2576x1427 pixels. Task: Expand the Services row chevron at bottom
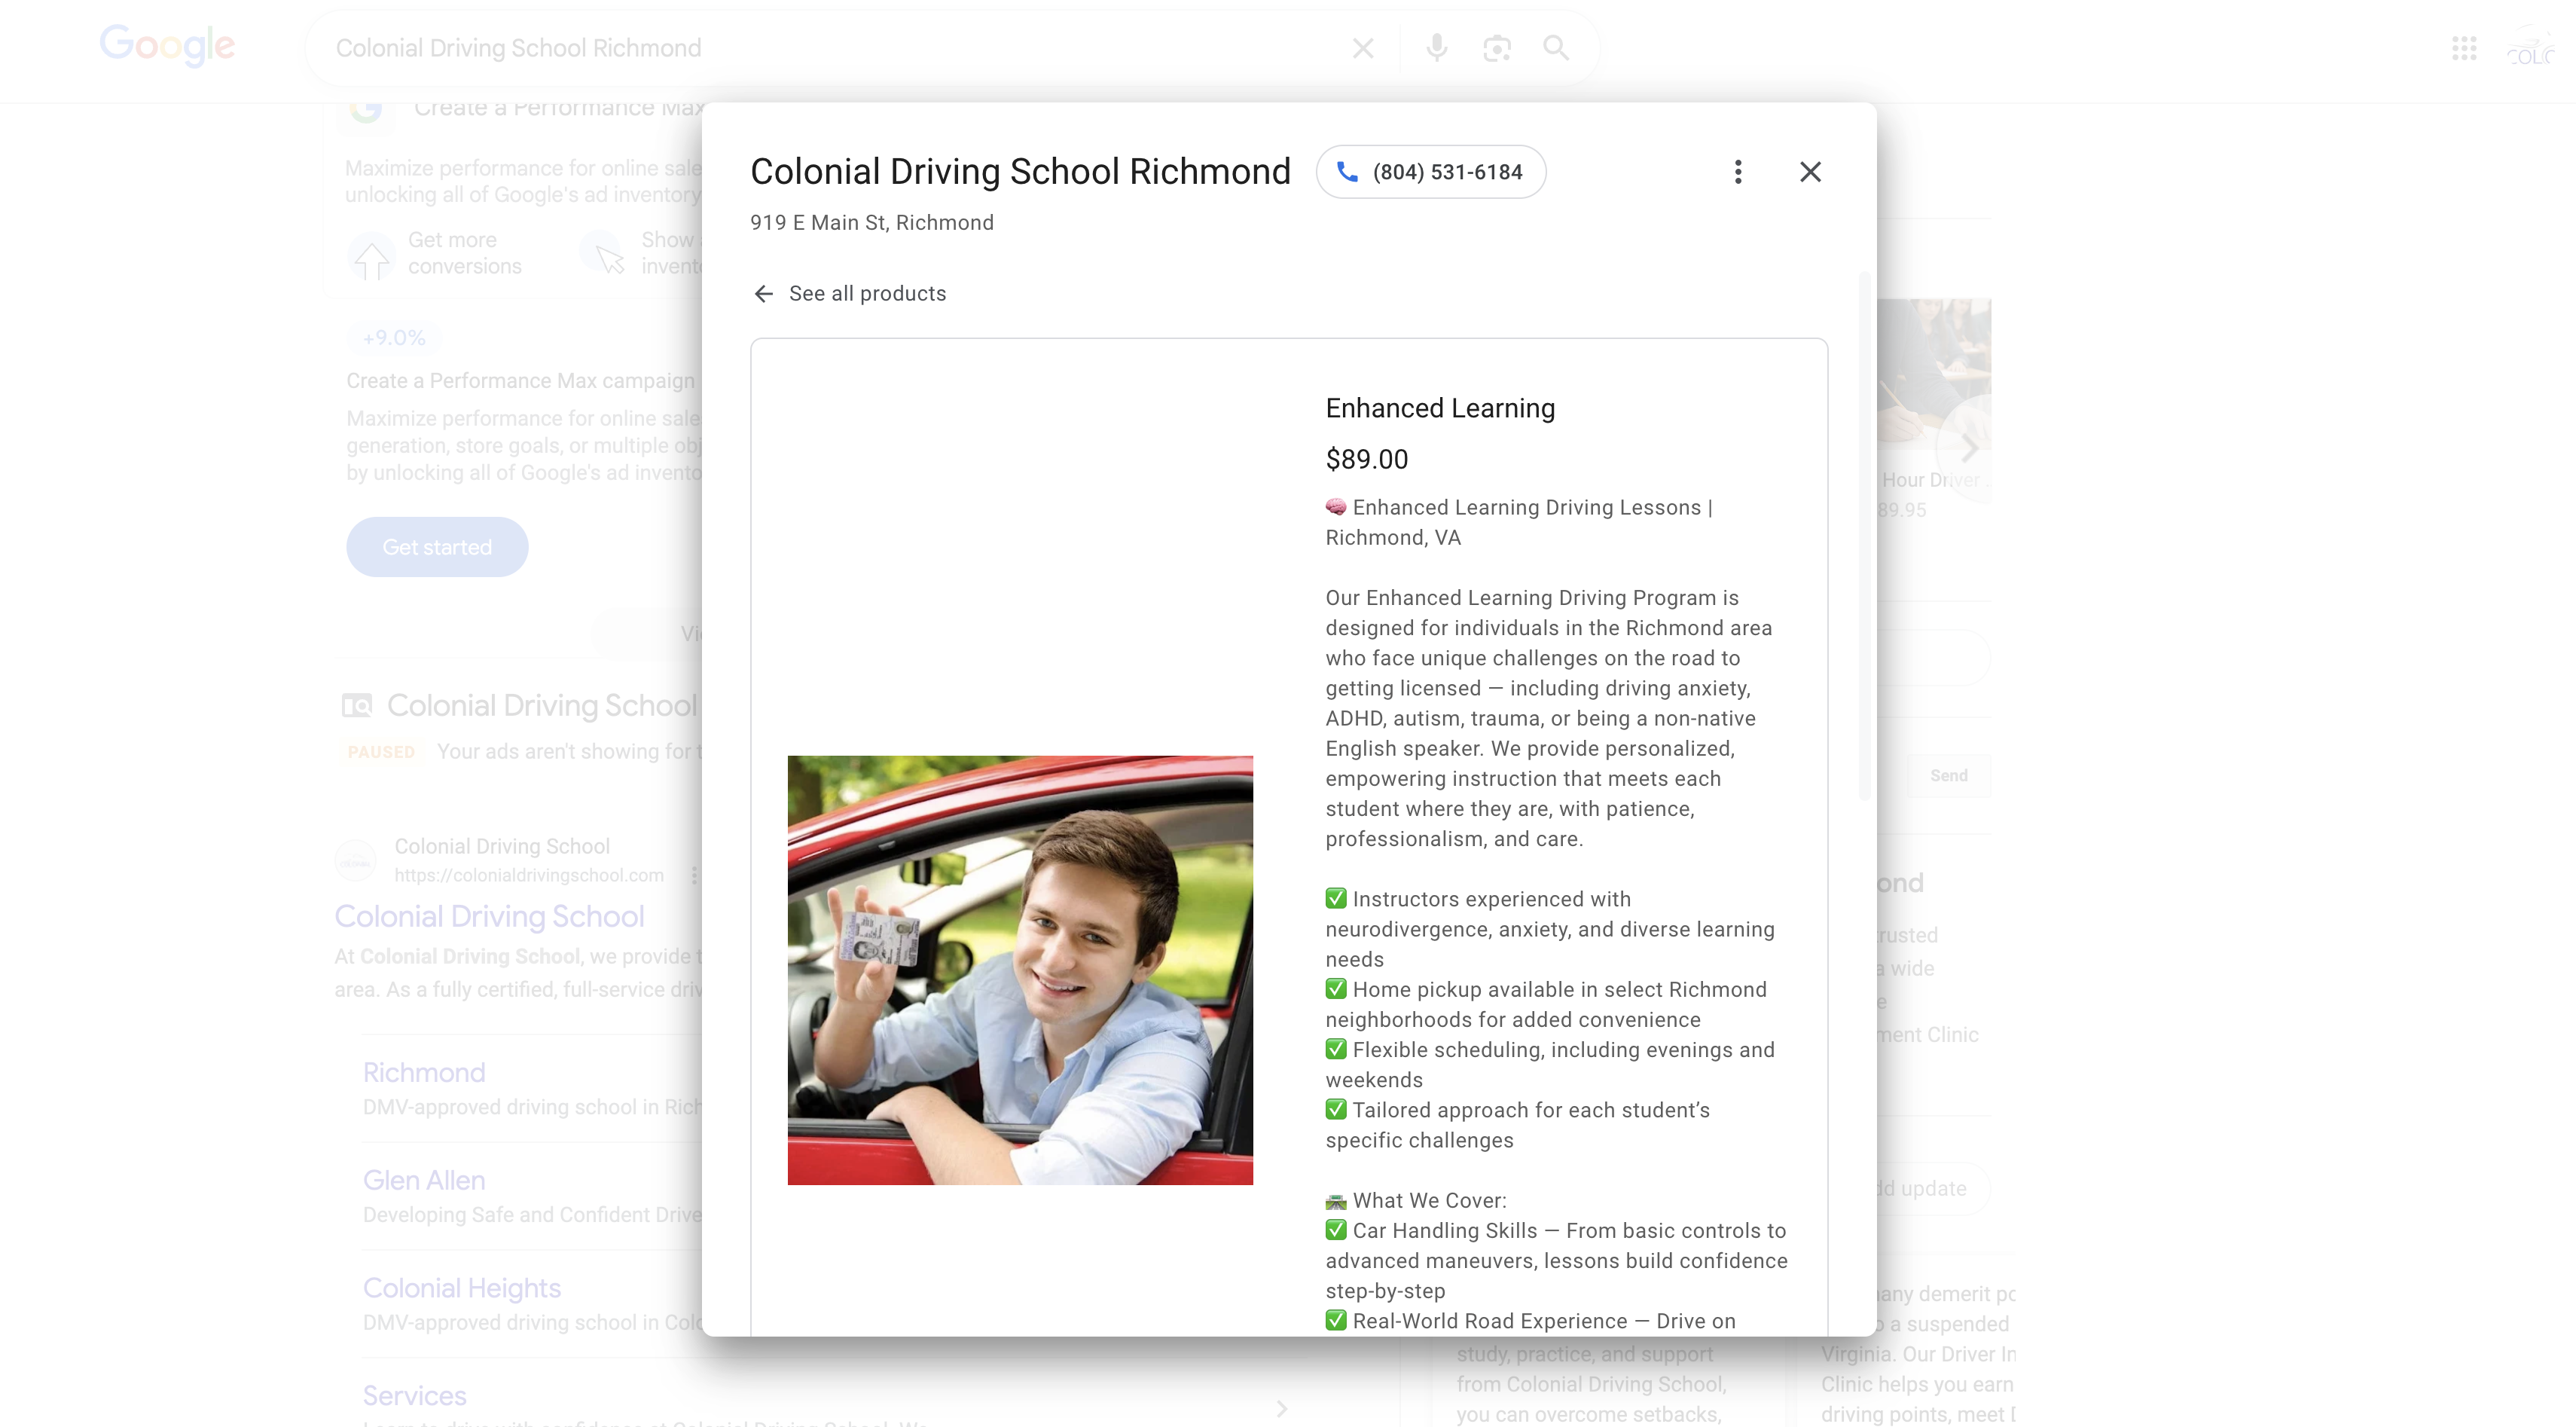1282,1408
